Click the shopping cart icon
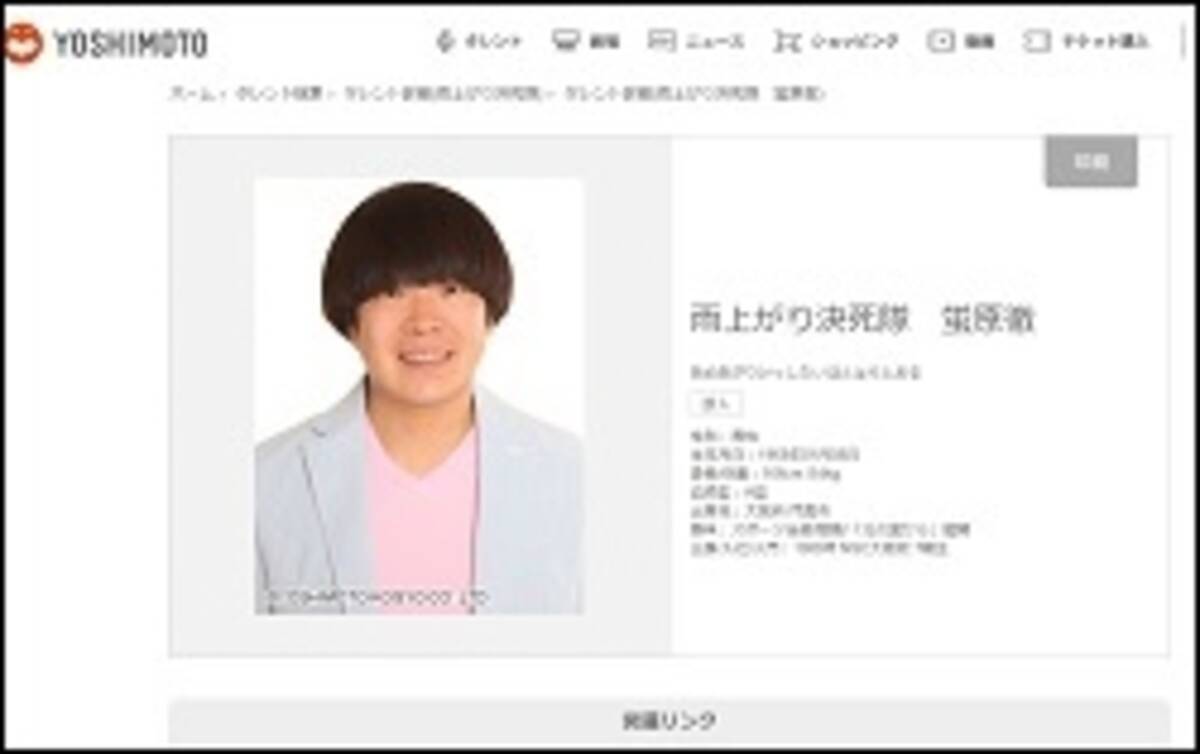 point(786,41)
